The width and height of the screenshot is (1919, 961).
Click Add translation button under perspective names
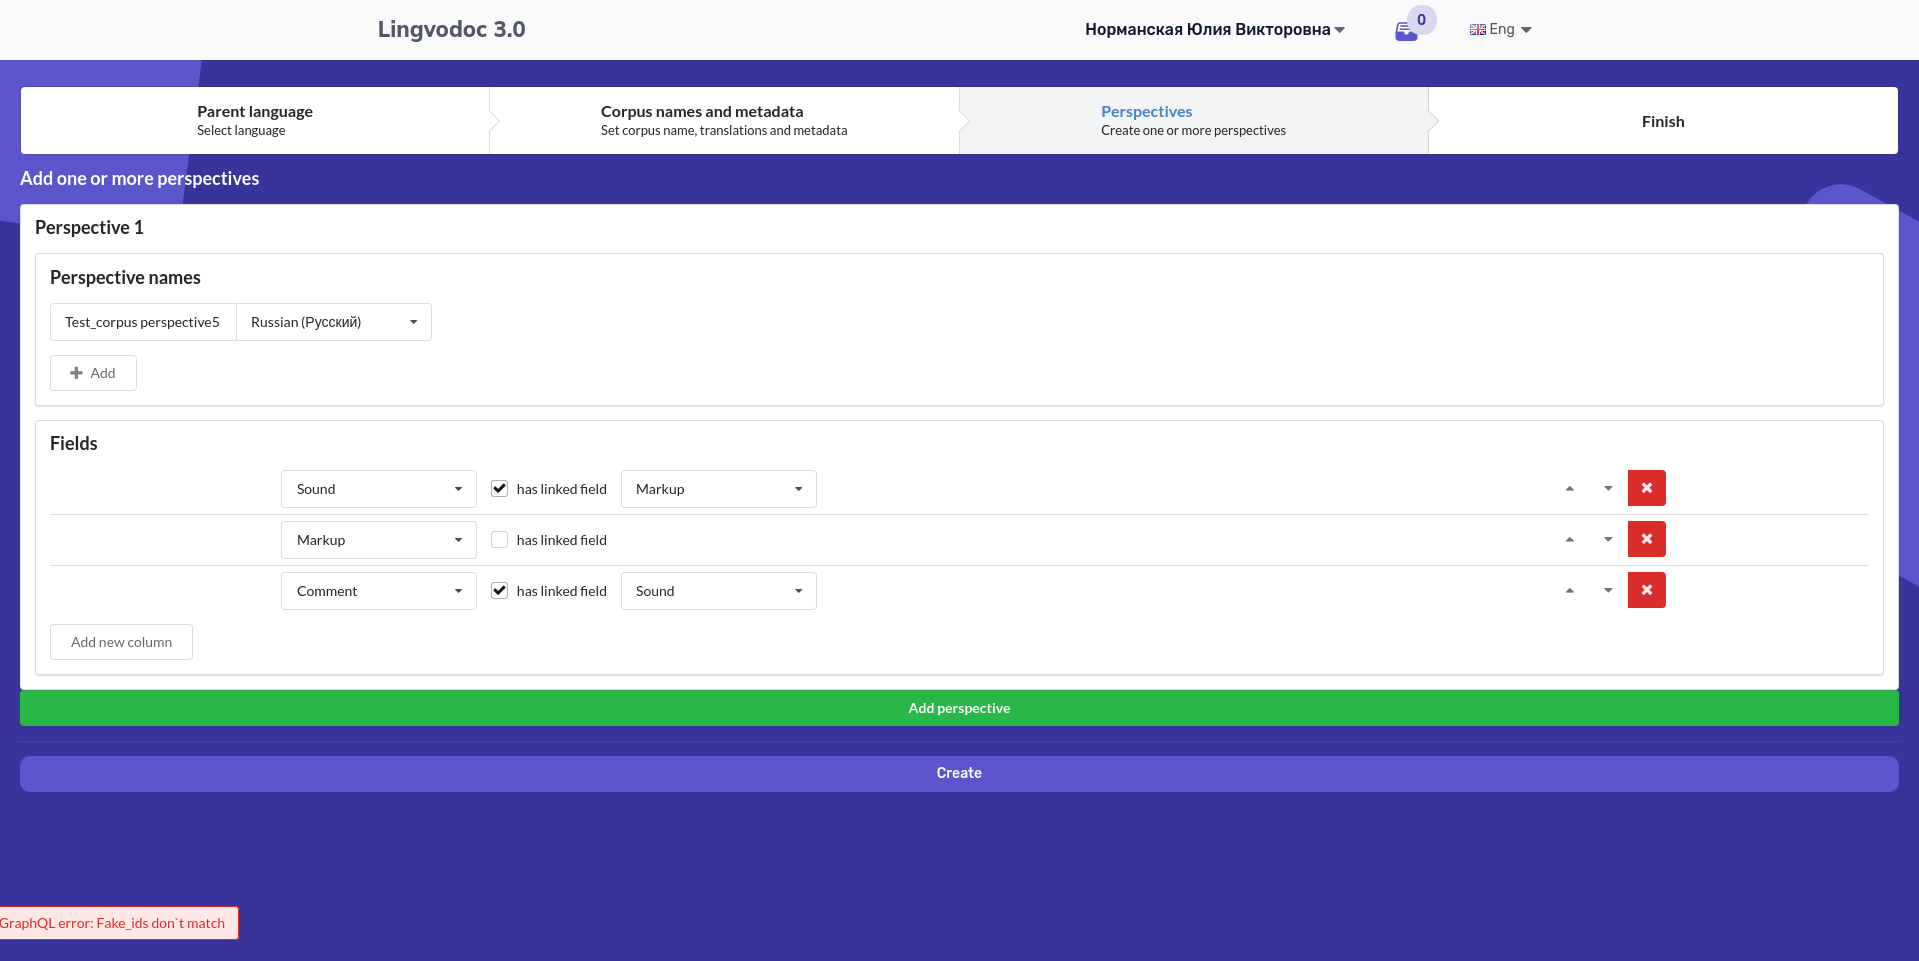[x=93, y=373]
